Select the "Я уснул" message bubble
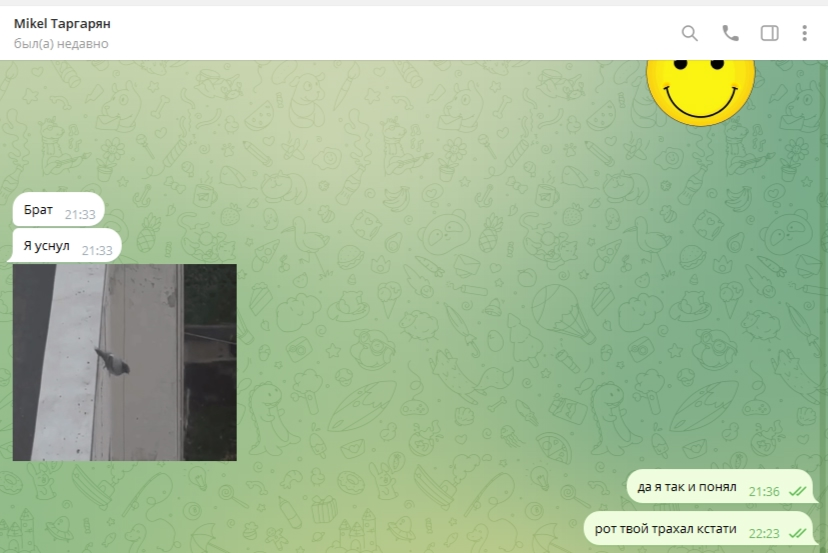Image resolution: width=828 pixels, height=553 pixels. tap(48, 246)
